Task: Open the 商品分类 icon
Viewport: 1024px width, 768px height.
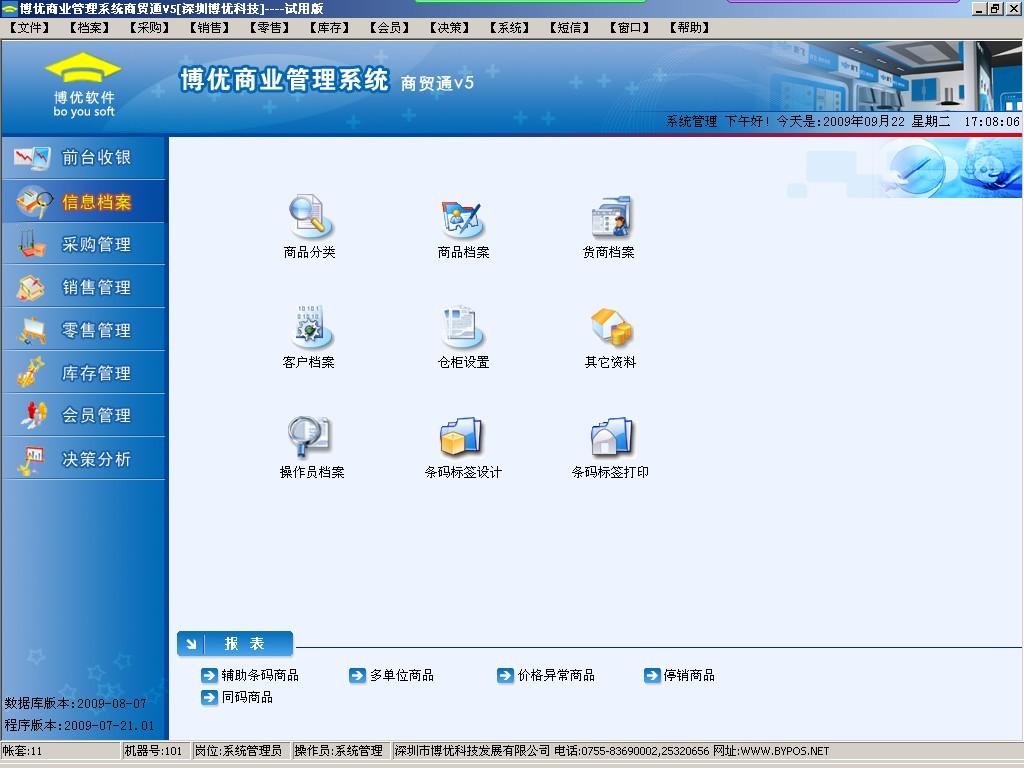Action: [309, 218]
